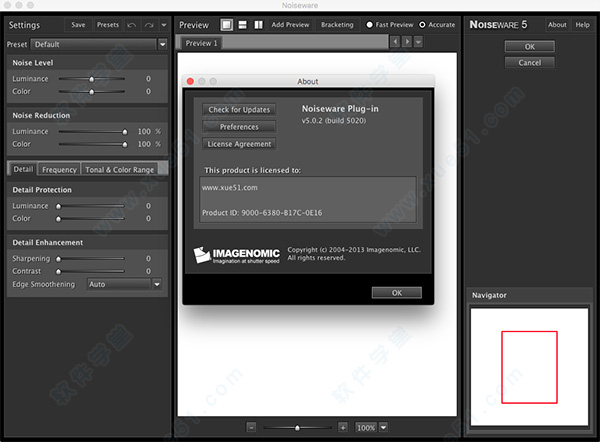
Task: Click Noise Level Luminance slider handle
Action: (91, 79)
